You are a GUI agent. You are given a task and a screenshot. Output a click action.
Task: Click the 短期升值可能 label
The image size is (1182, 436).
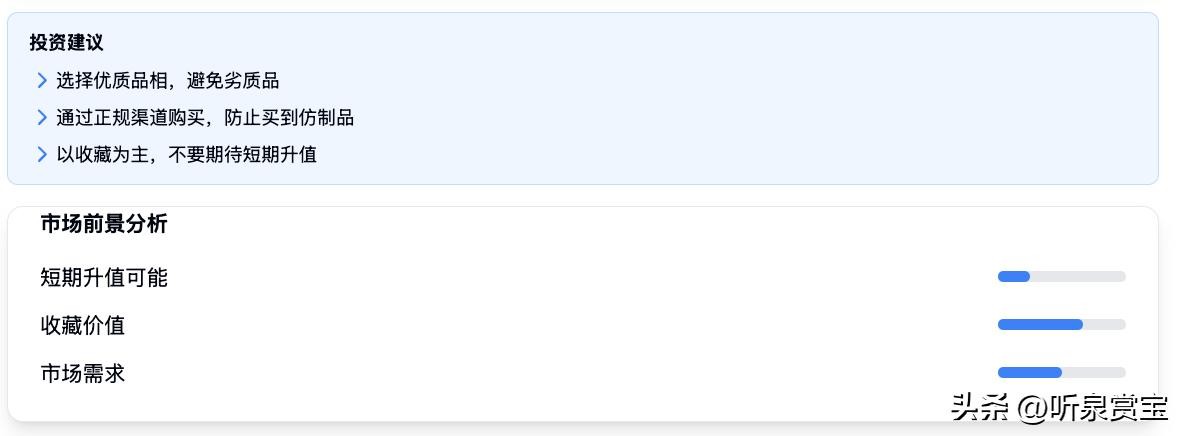[x=104, y=277]
